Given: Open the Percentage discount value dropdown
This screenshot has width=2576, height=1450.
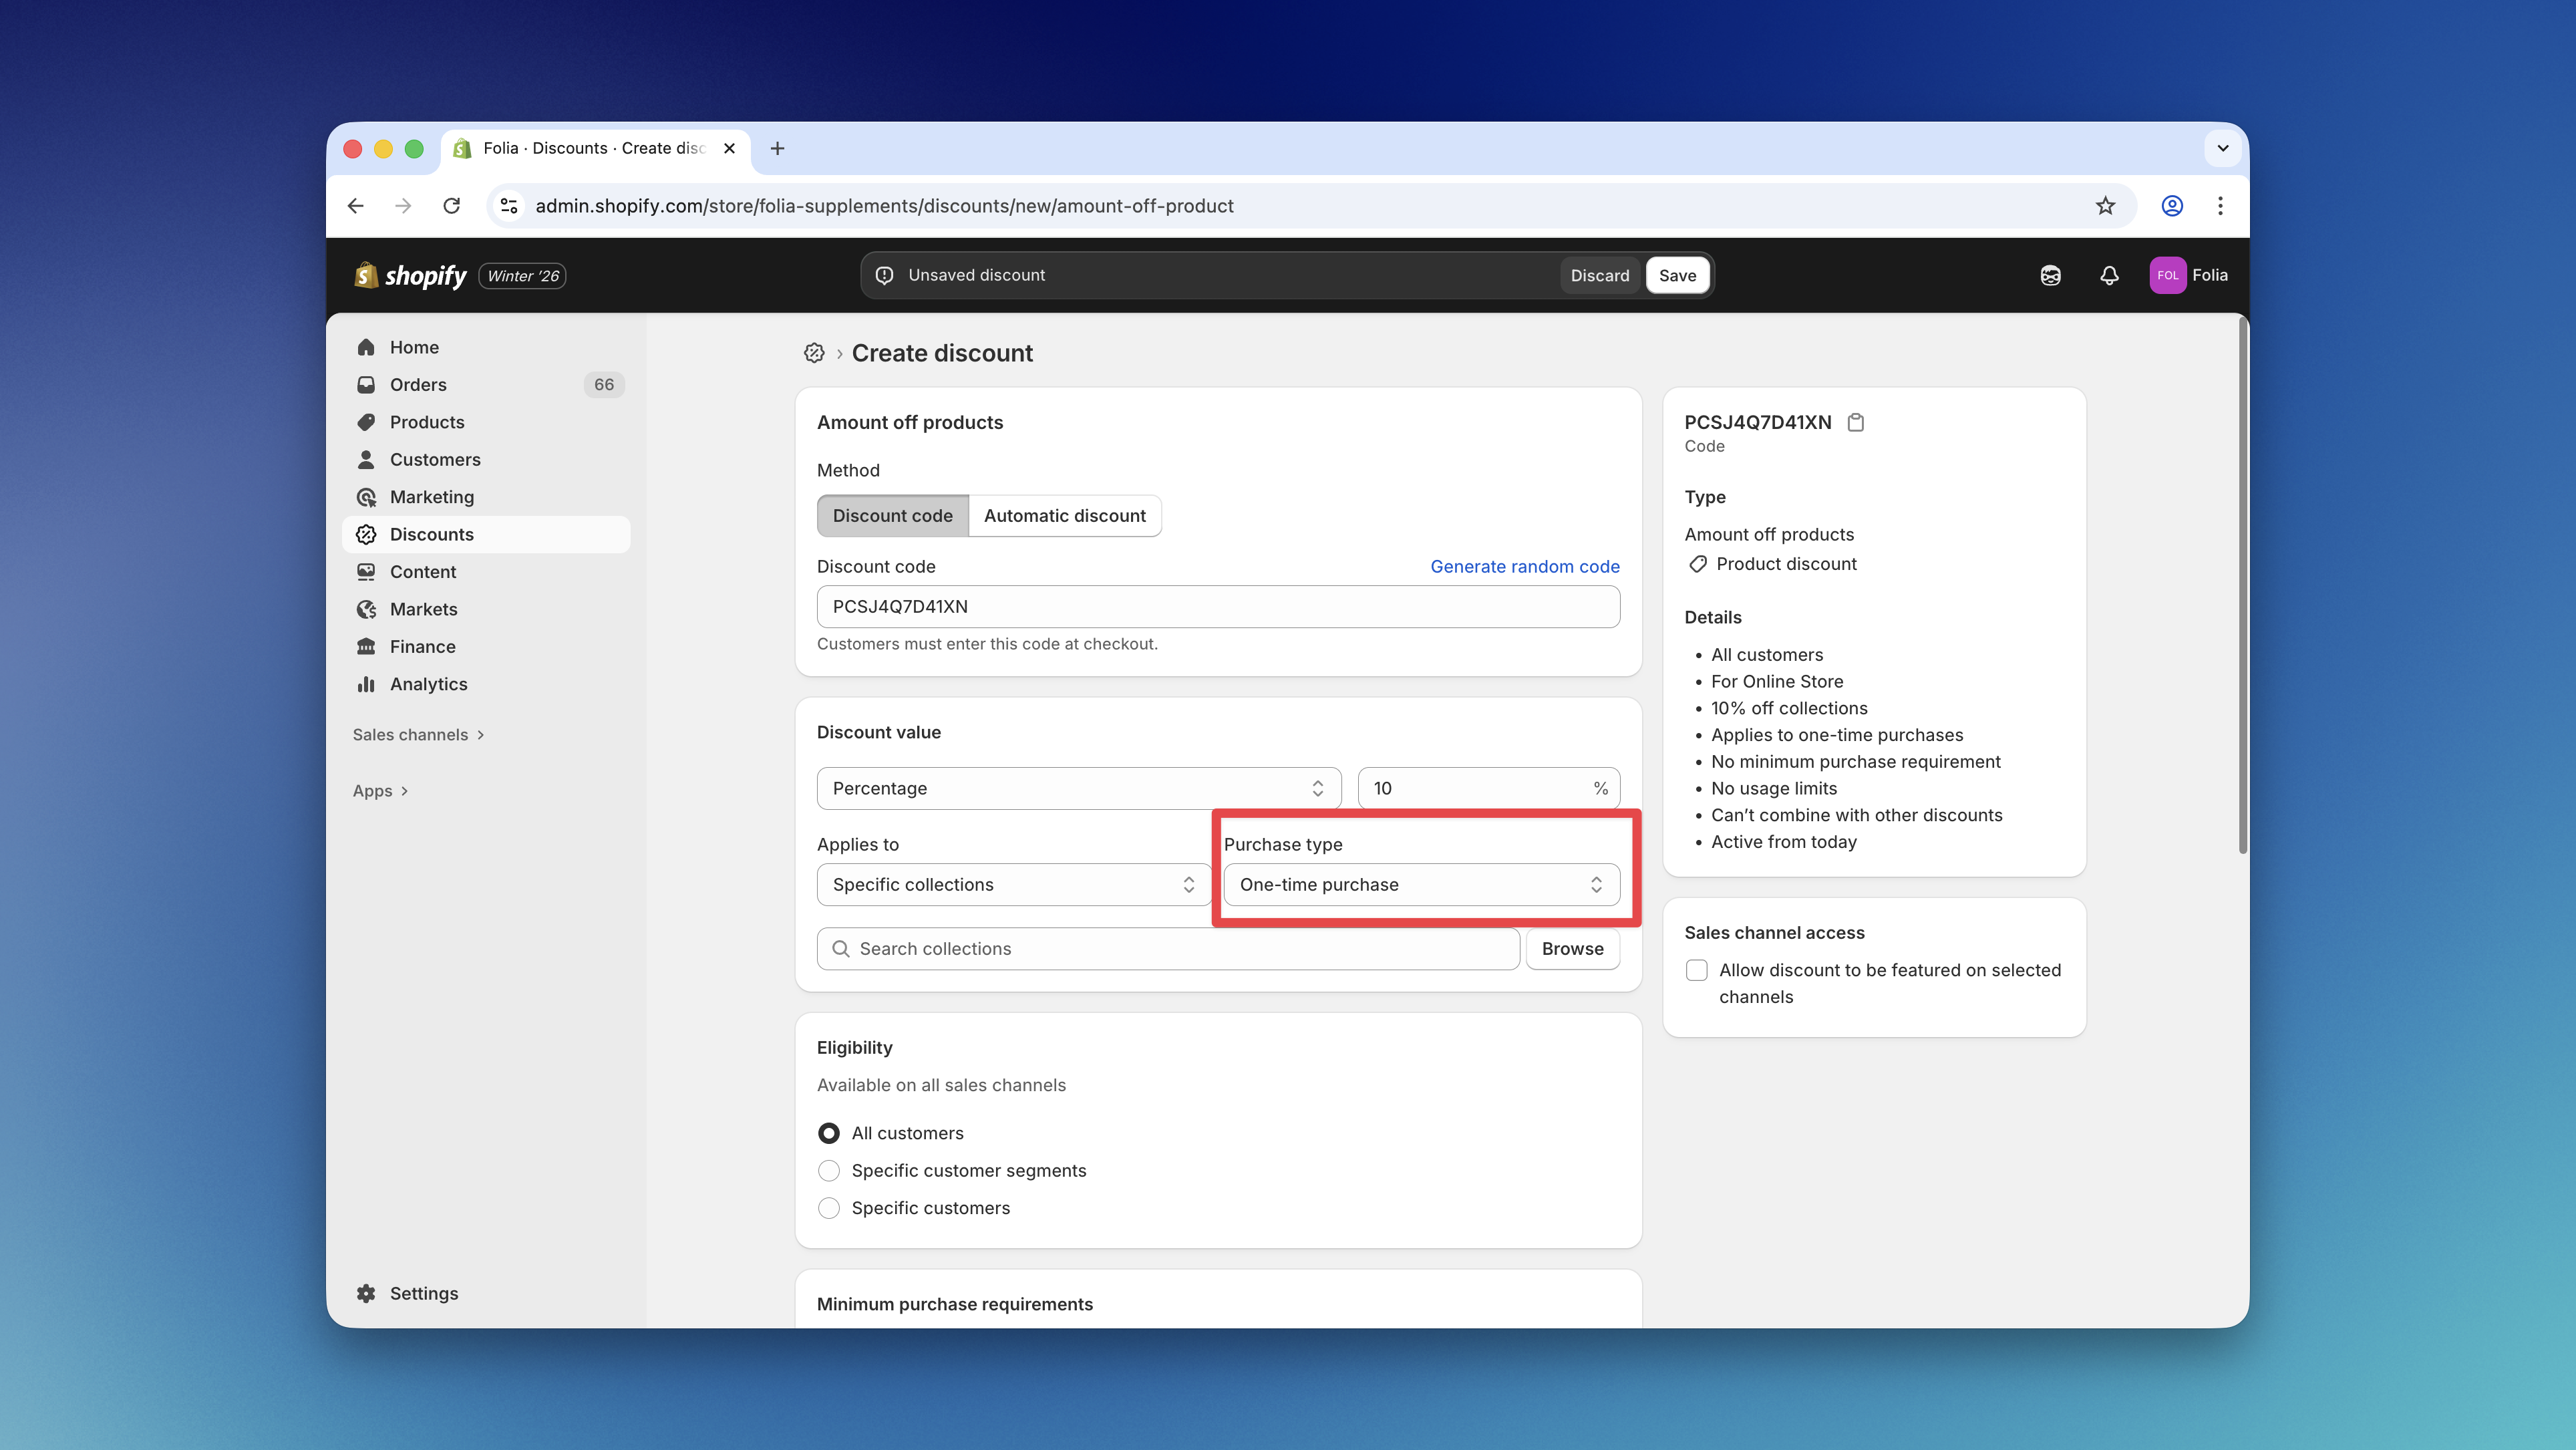Looking at the screenshot, I should (1078, 788).
